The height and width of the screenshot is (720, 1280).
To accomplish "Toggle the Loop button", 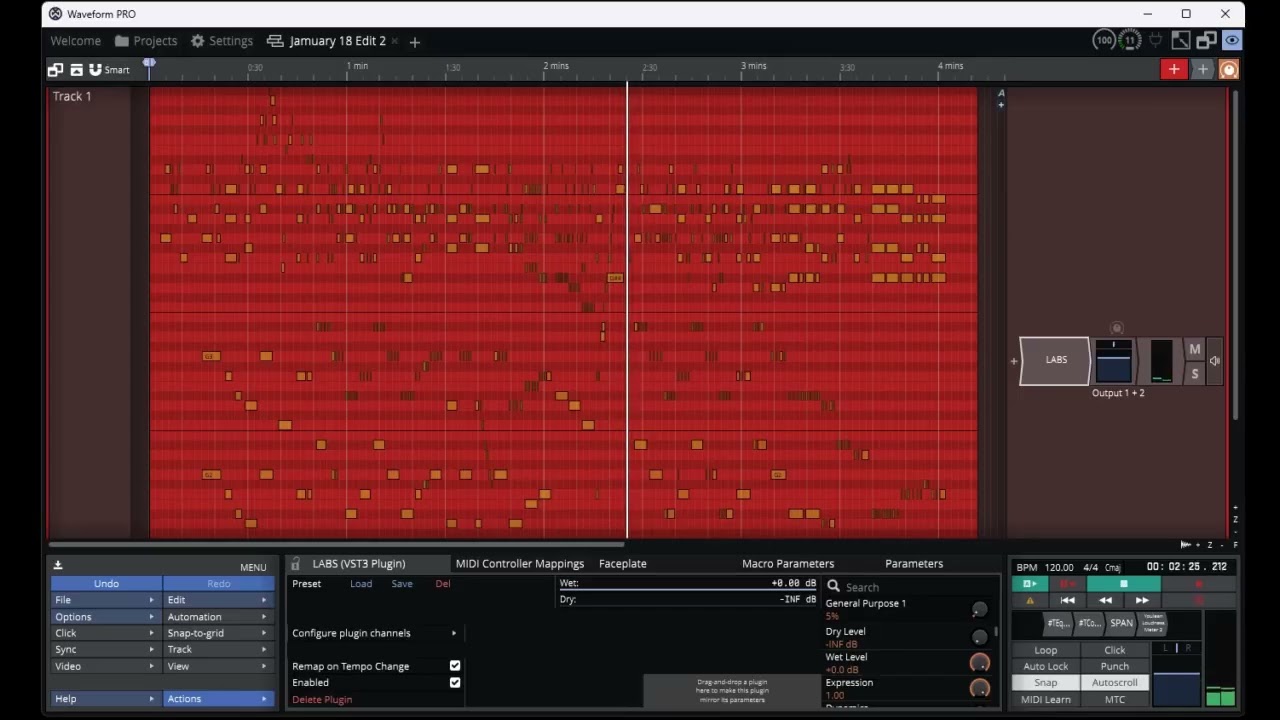I will [x=1045, y=650].
